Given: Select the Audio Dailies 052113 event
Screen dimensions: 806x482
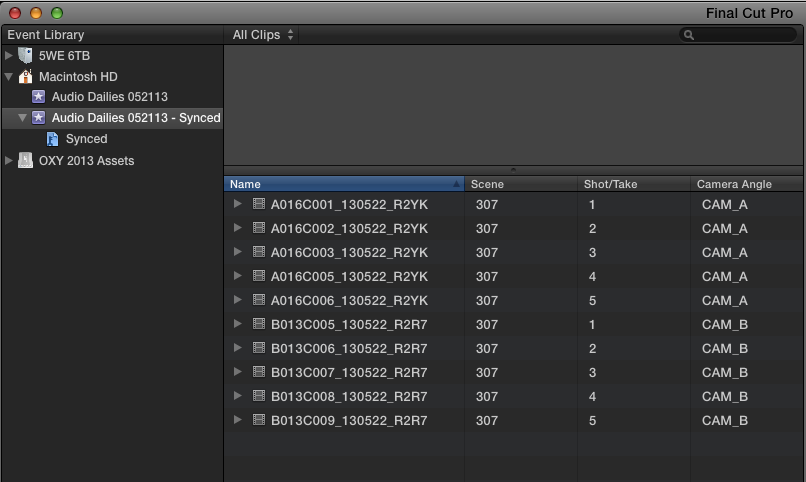Looking at the screenshot, I should click(109, 97).
